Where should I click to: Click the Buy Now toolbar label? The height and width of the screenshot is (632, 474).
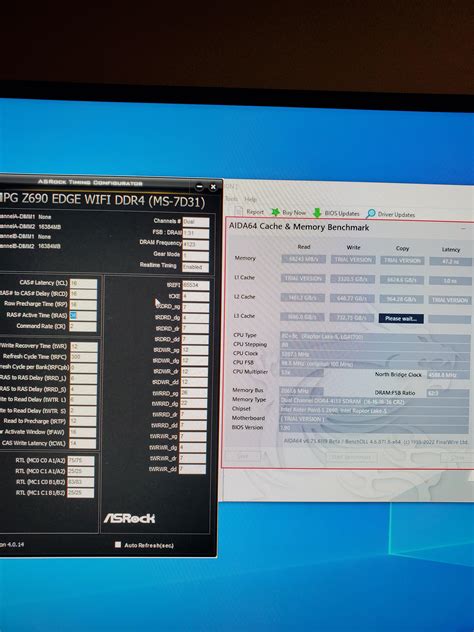pyautogui.click(x=294, y=212)
